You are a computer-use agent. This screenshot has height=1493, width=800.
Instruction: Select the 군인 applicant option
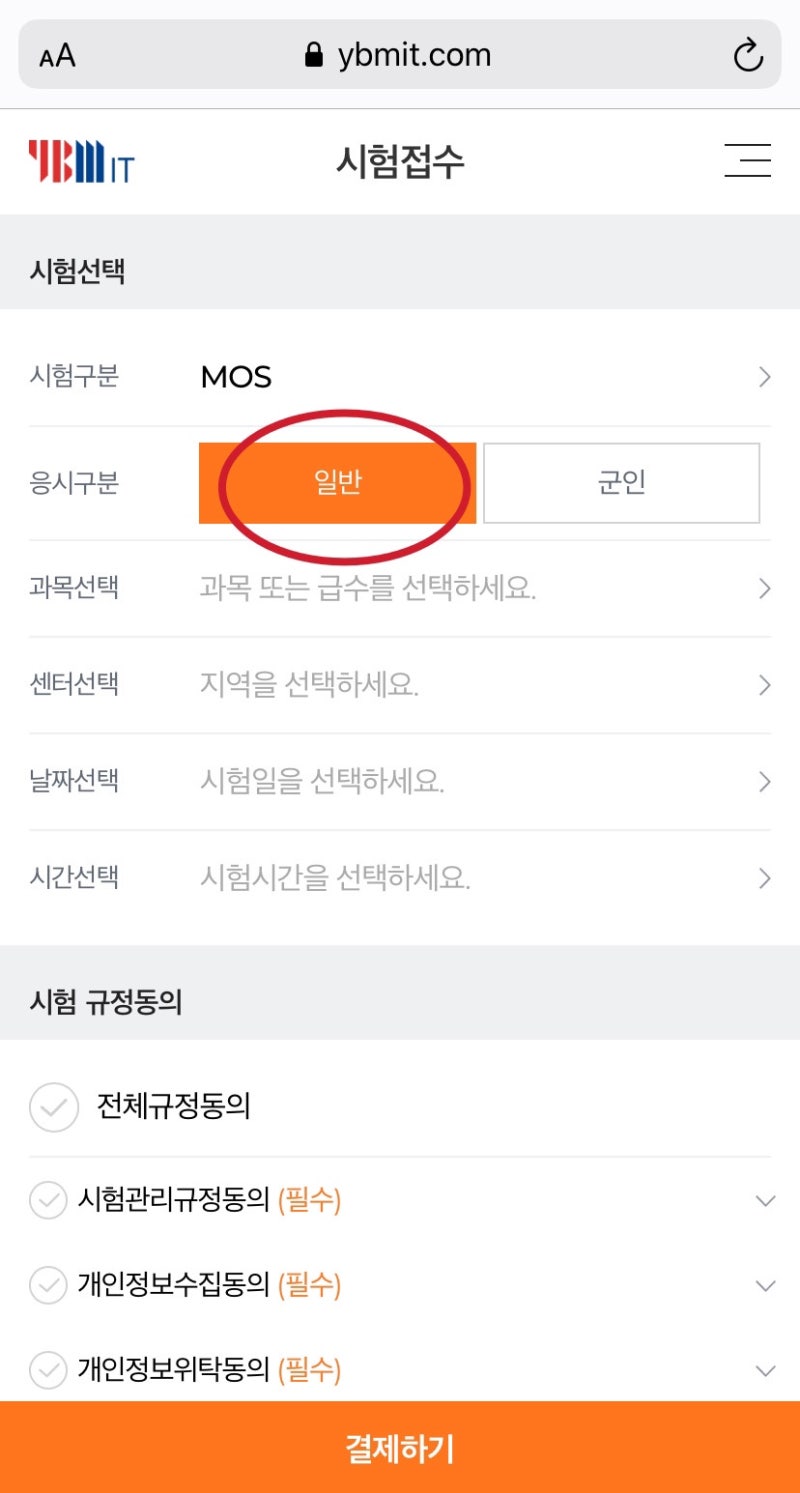coord(621,483)
